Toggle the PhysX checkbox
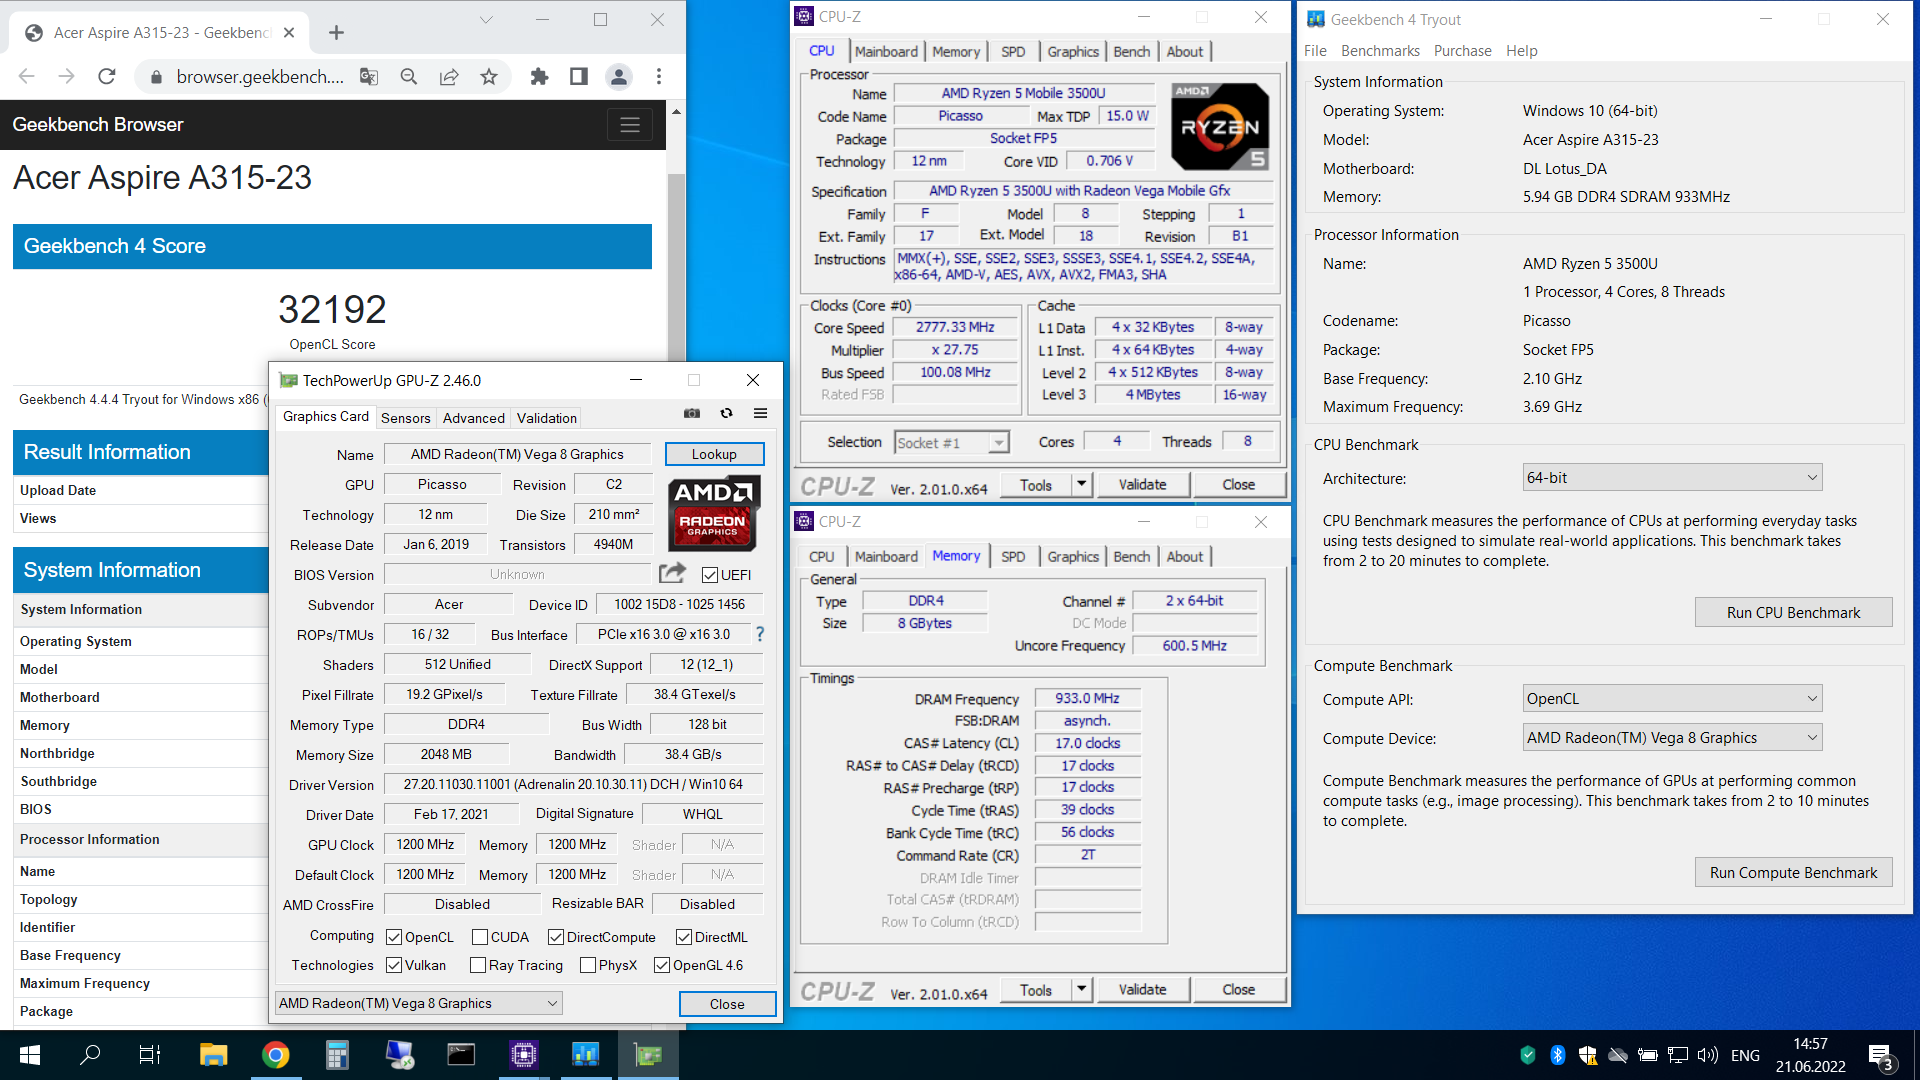The width and height of the screenshot is (1920, 1080). [x=588, y=965]
